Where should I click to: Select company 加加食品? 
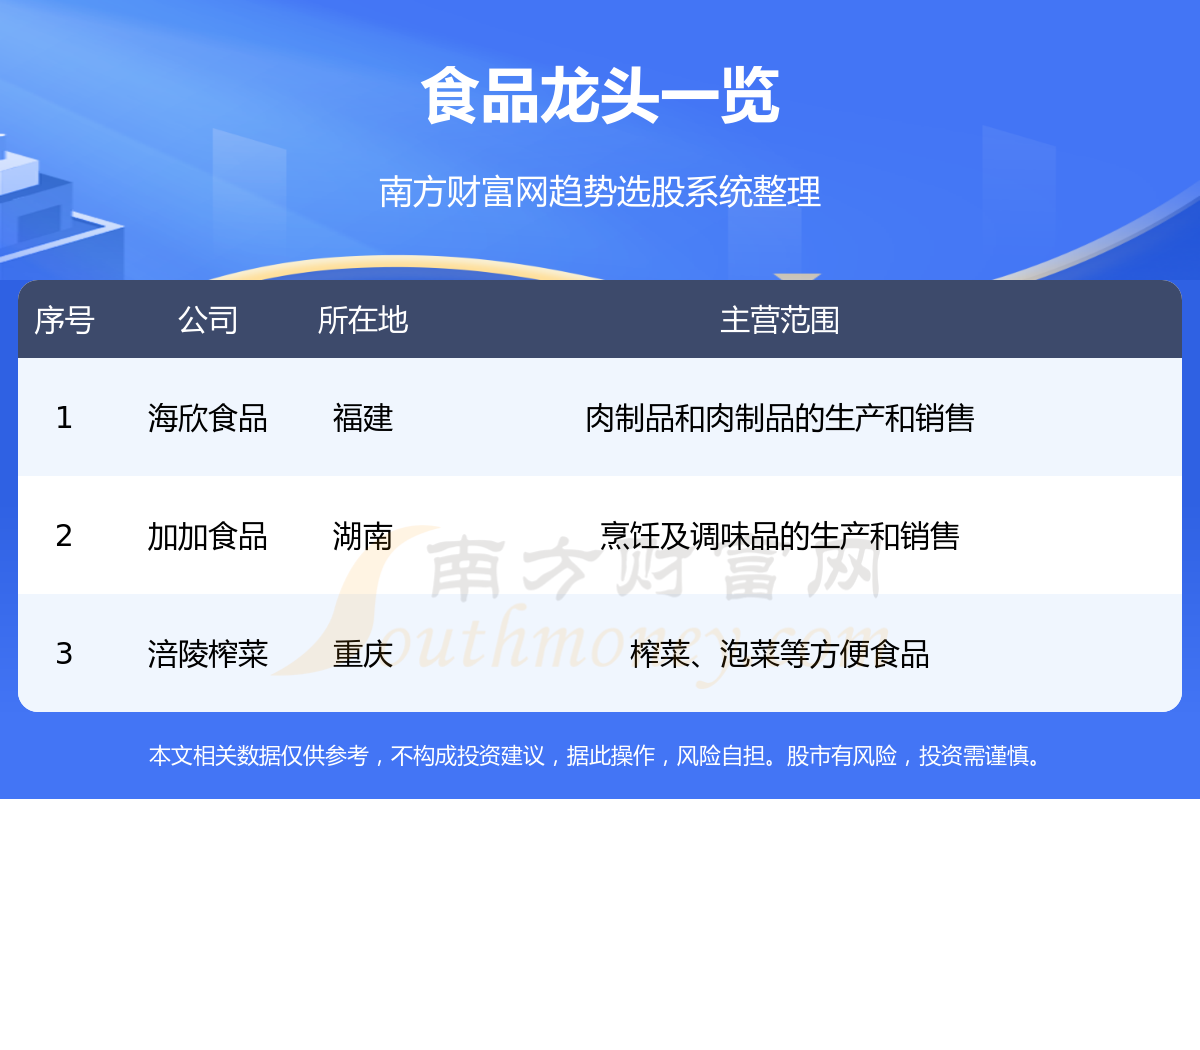208,536
